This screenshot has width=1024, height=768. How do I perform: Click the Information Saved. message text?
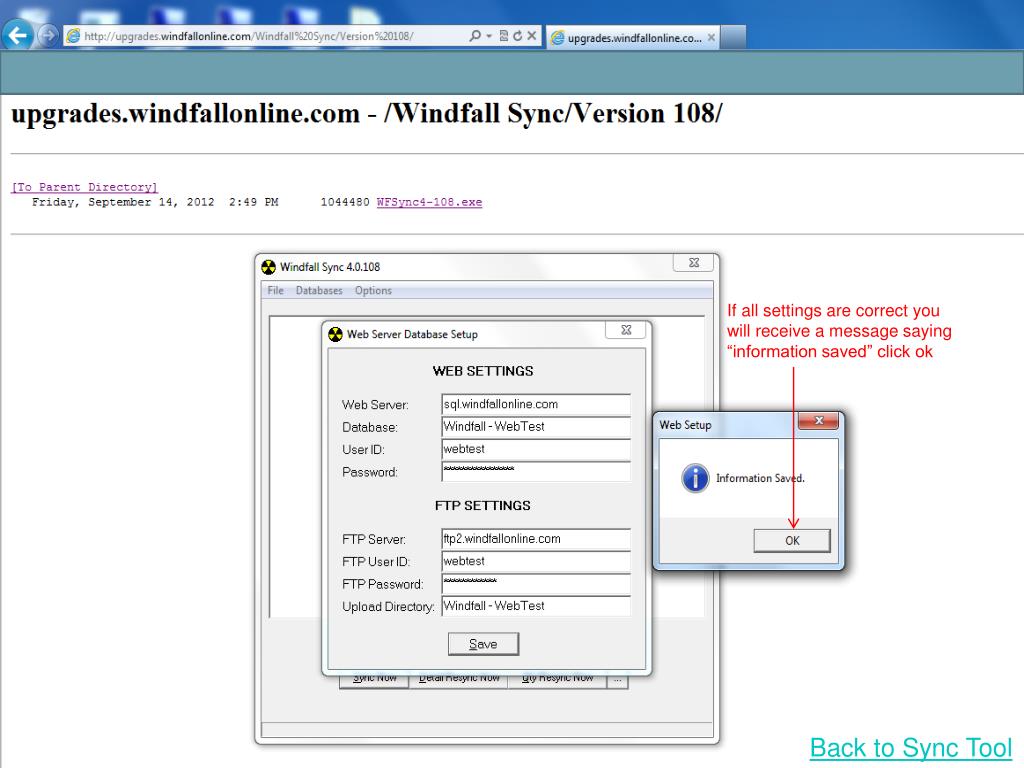760,478
